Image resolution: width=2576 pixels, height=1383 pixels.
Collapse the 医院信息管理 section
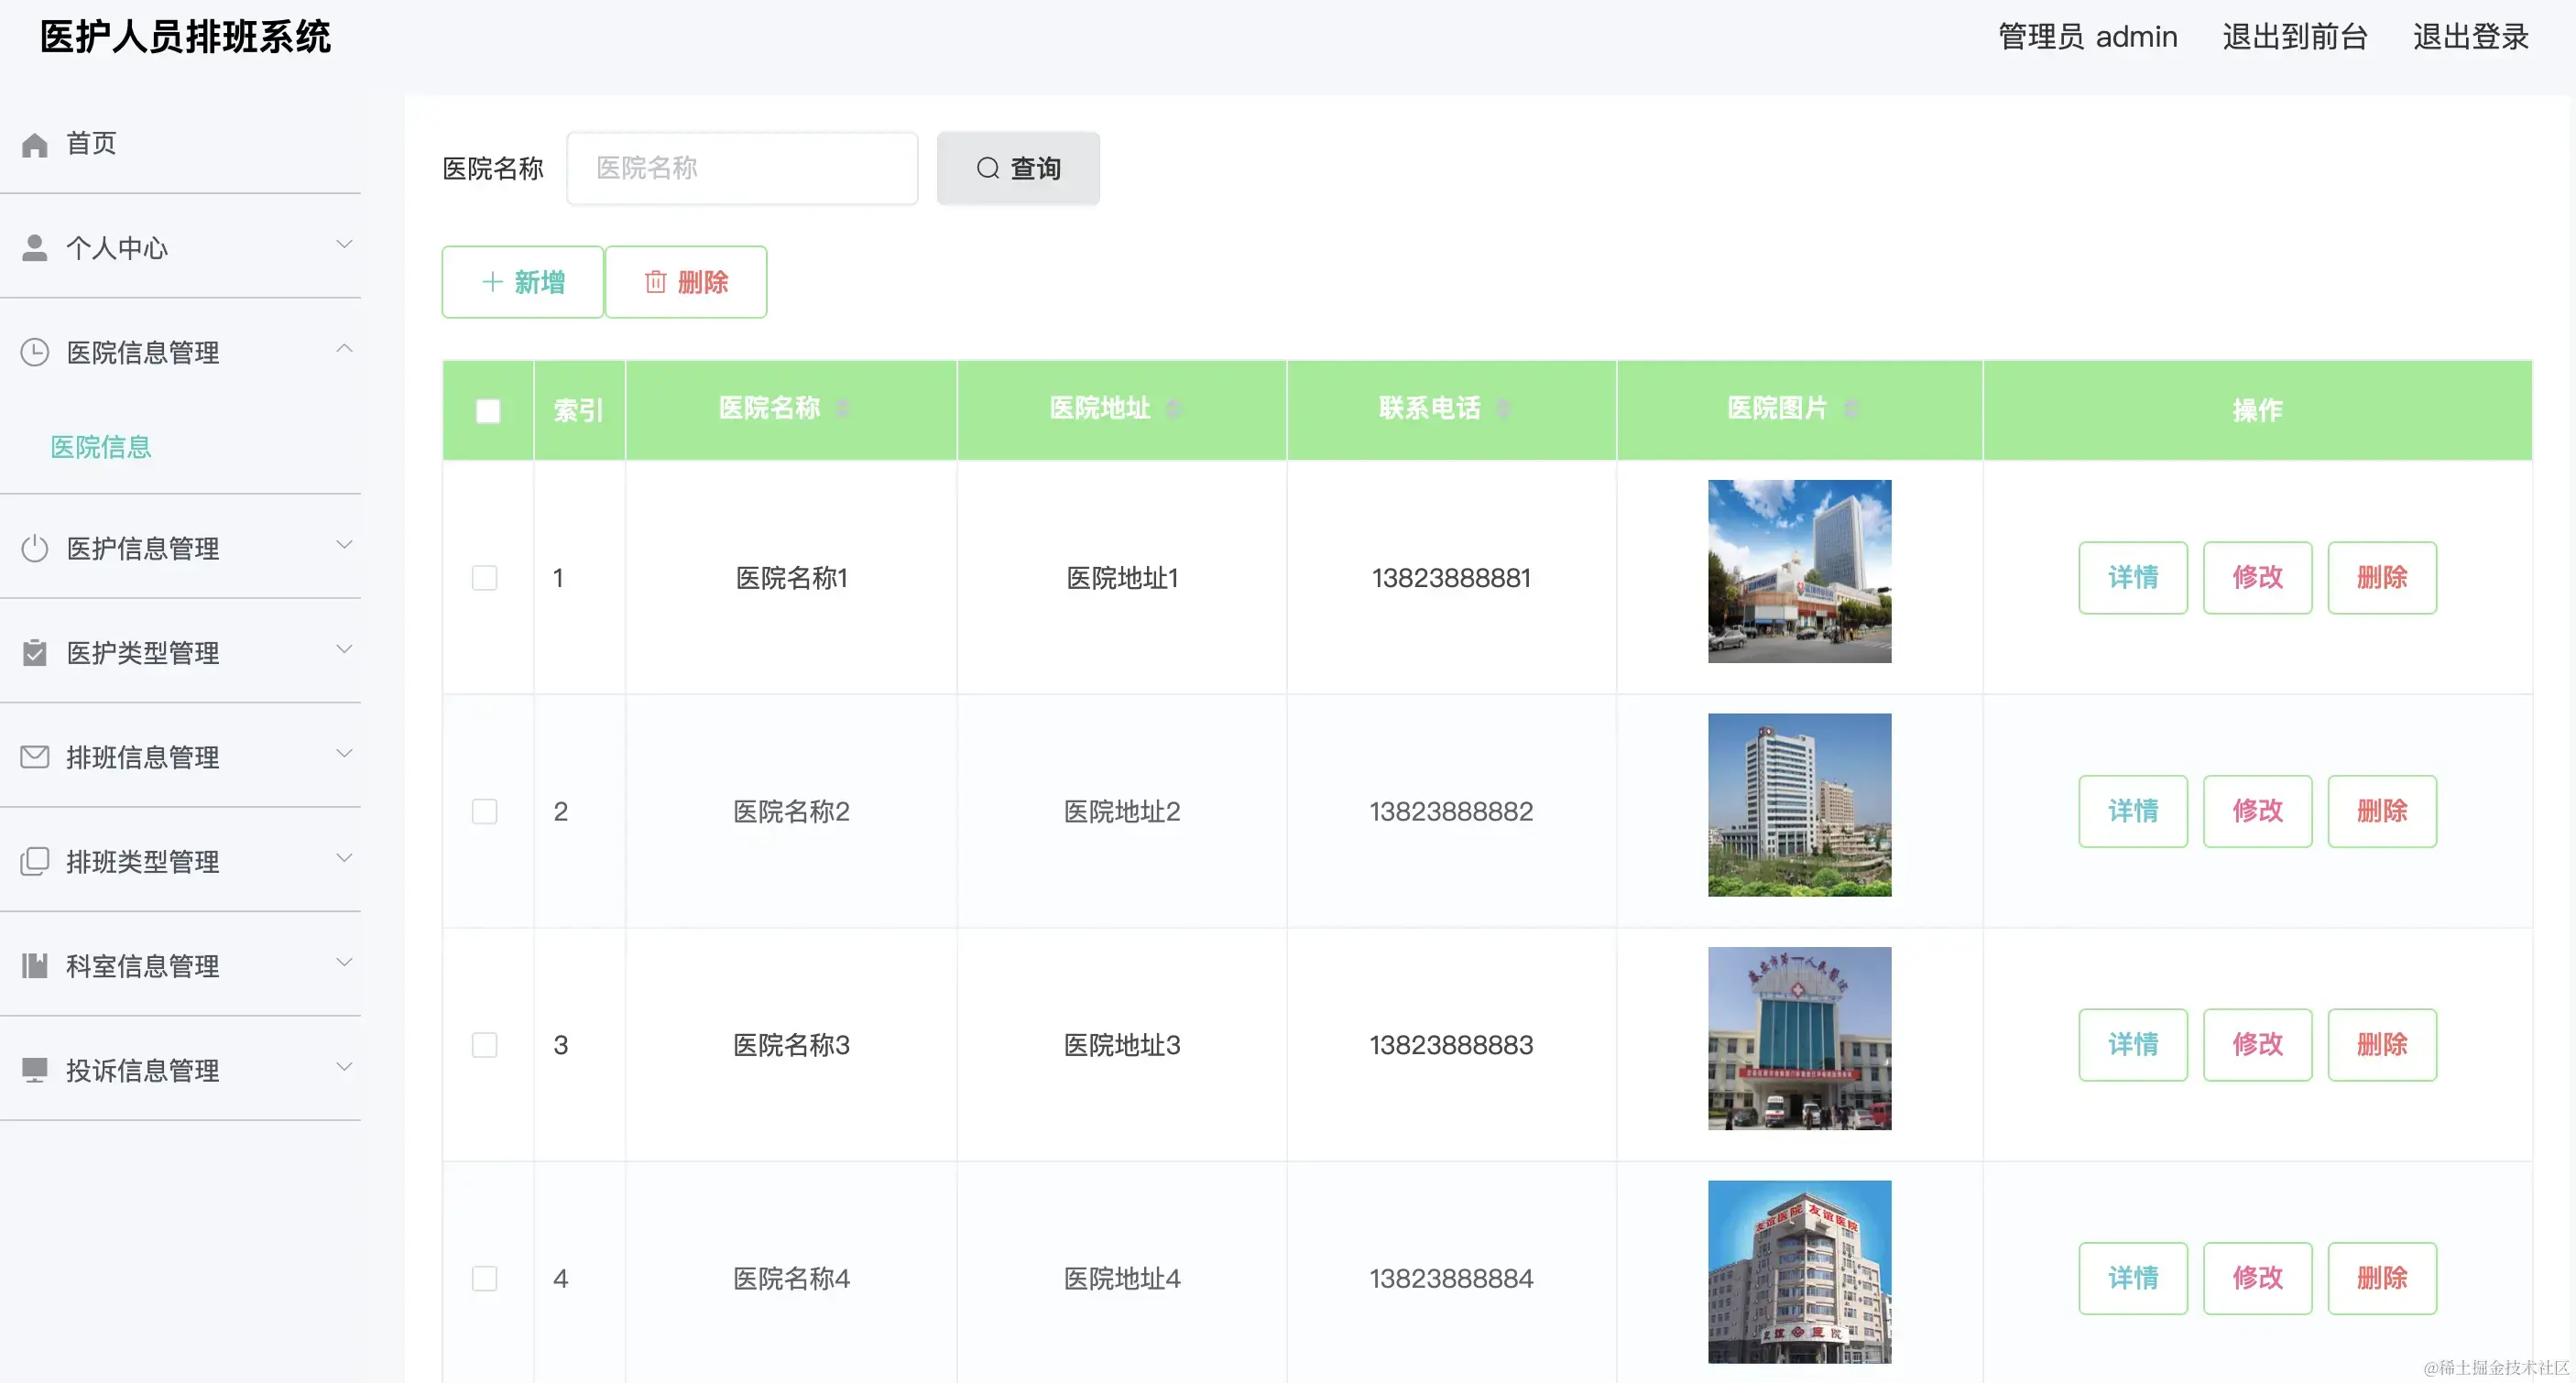(x=345, y=348)
